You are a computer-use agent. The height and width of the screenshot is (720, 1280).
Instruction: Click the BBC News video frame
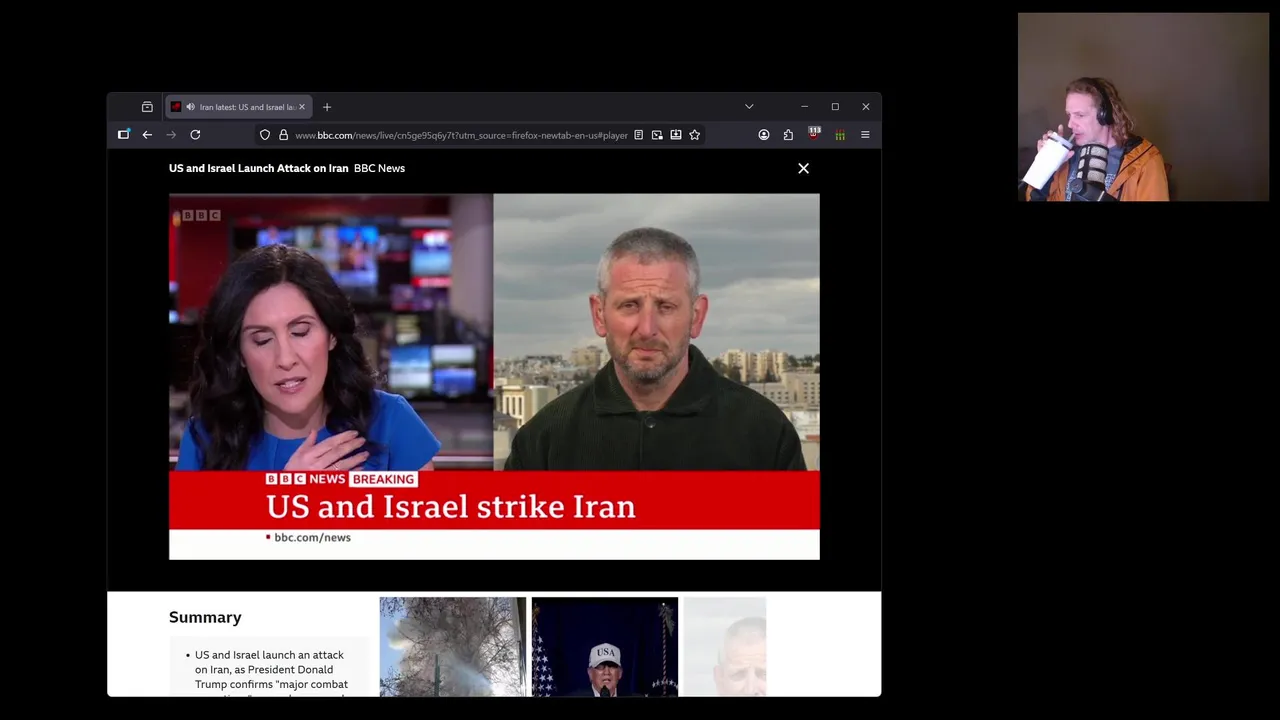494,376
